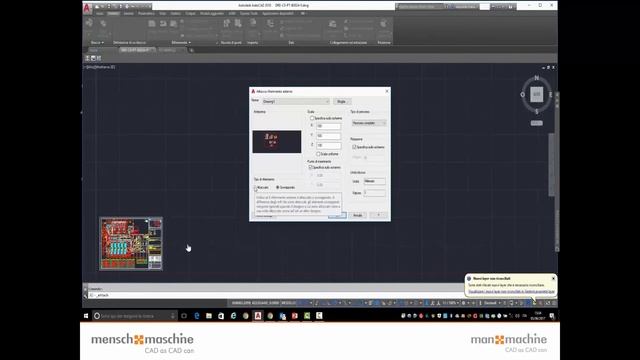Open the Inserisci ribbon tab
The height and width of the screenshot is (360, 640).
(113, 13)
